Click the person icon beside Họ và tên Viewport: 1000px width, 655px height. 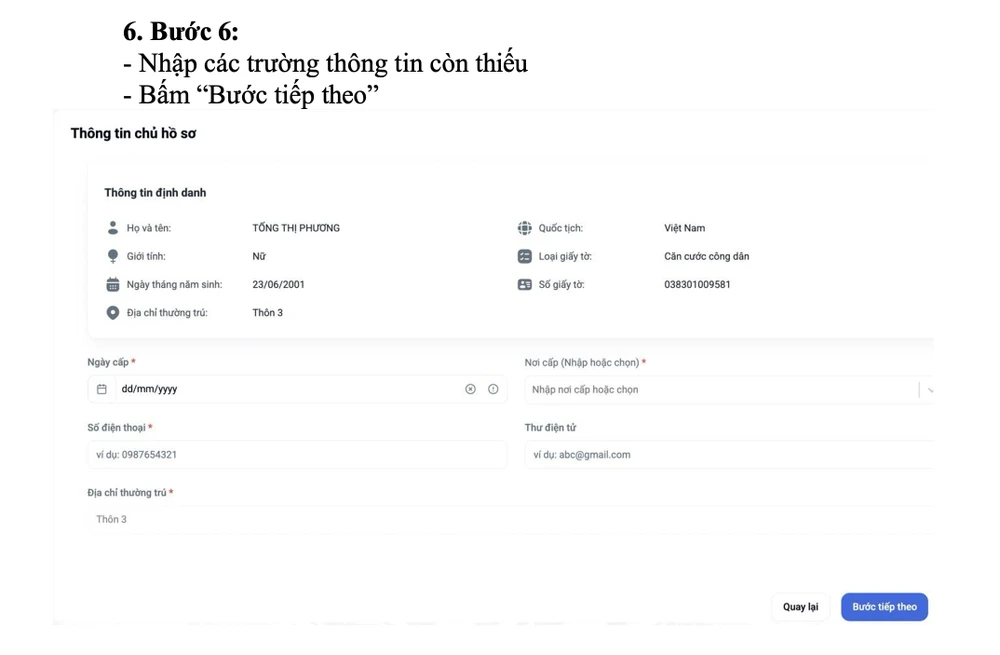pyautogui.click(x=113, y=228)
